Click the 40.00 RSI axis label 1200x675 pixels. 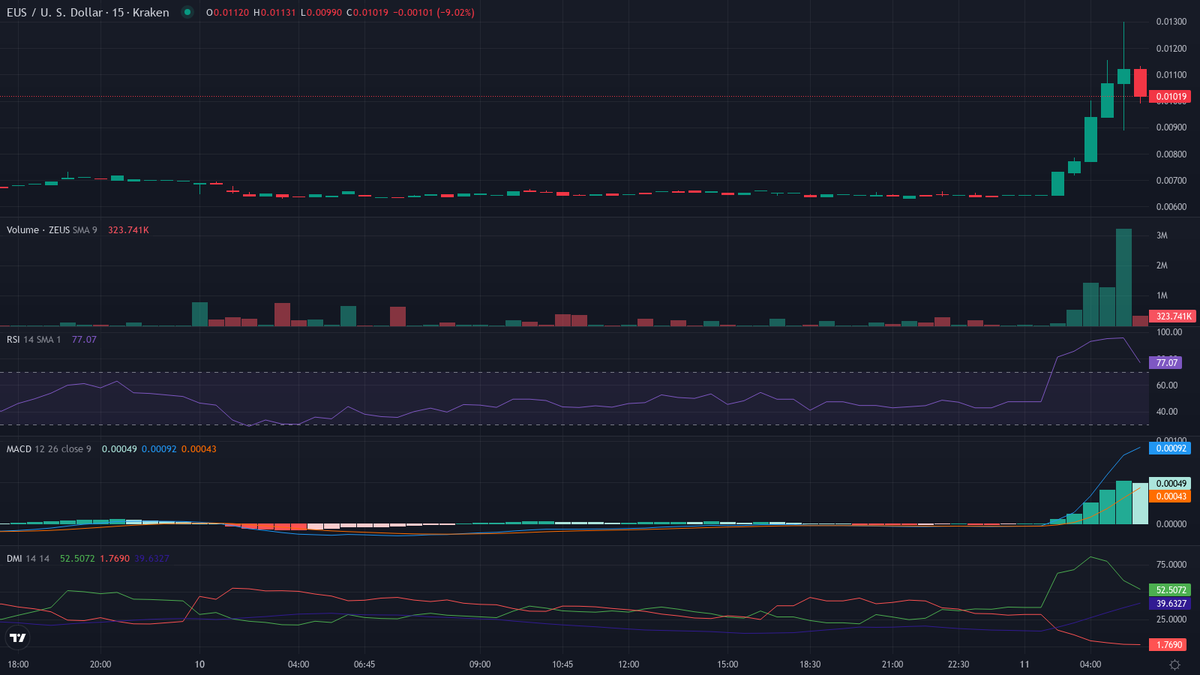coord(1165,412)
